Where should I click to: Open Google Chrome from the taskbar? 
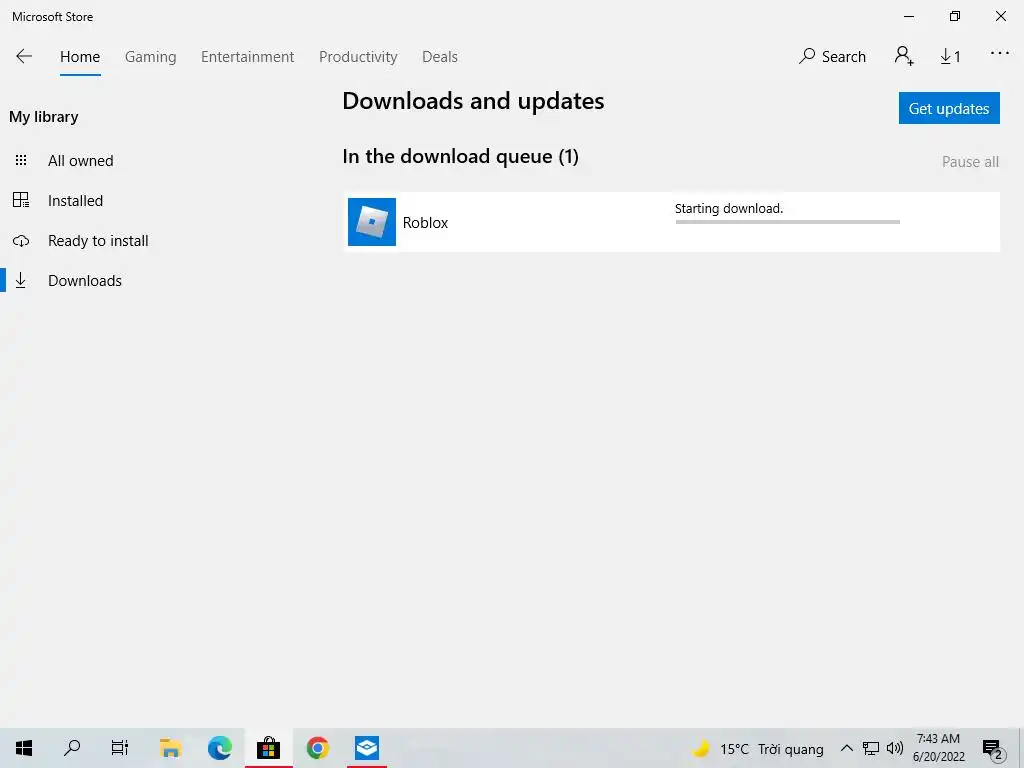[x=317, y=748]
